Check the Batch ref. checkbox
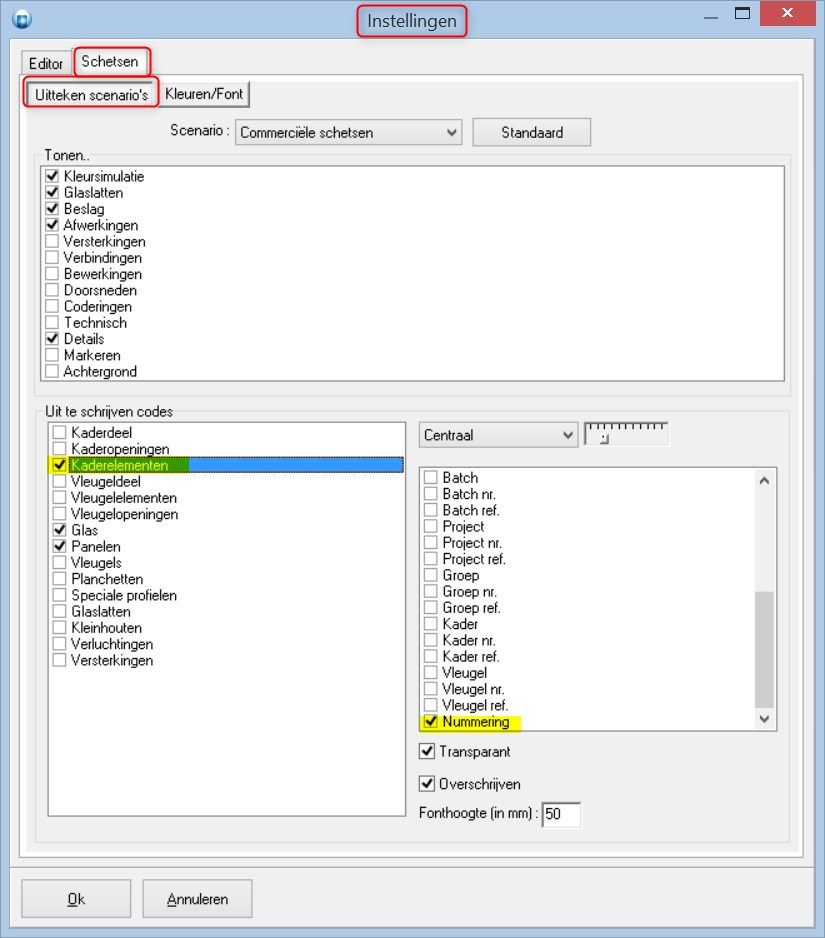 pyautogui.click(x=431, y=510)
